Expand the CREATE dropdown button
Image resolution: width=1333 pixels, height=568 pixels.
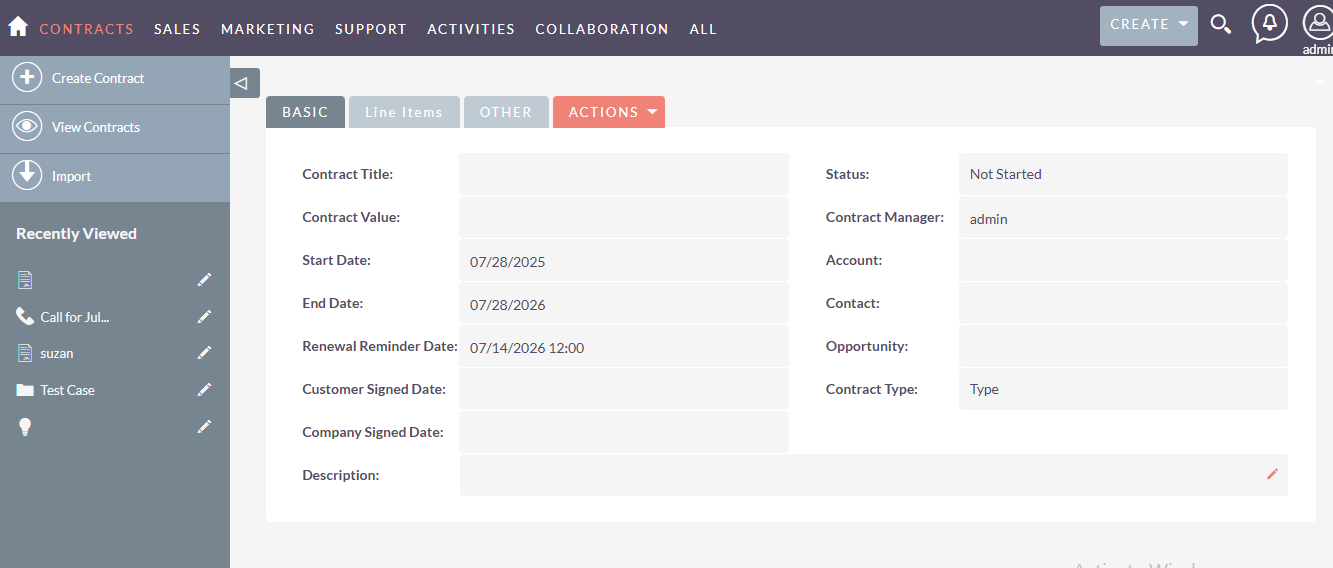pyautogui.click(x=1148, y=25)
